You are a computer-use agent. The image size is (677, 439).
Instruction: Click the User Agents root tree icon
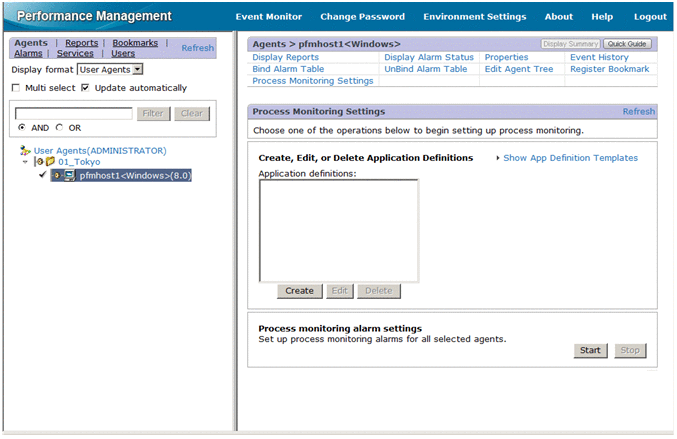point(25,150)
